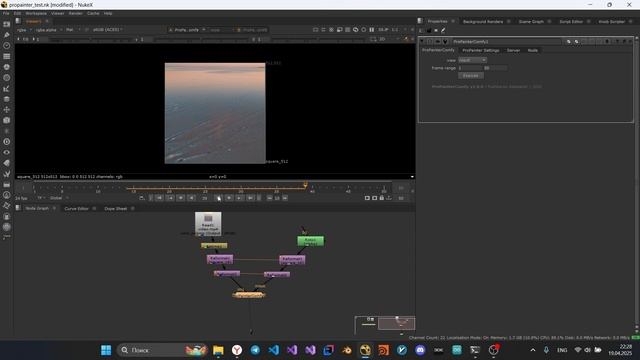
Task: Open the rgba.alpha channel dropdown
Action: click(x=48, y=30)
